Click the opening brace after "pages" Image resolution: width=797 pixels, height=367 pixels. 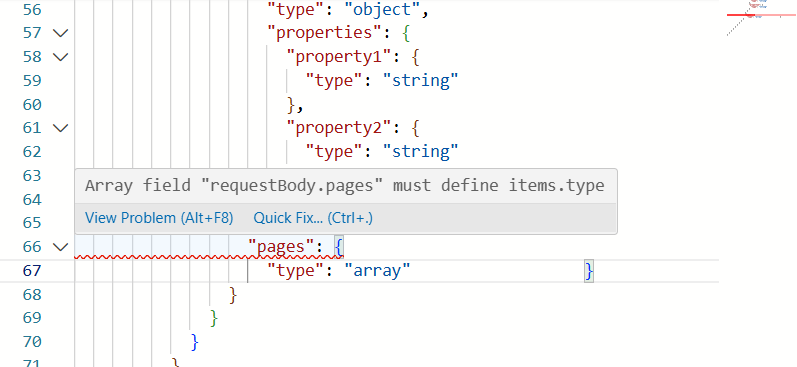(340, 247)
